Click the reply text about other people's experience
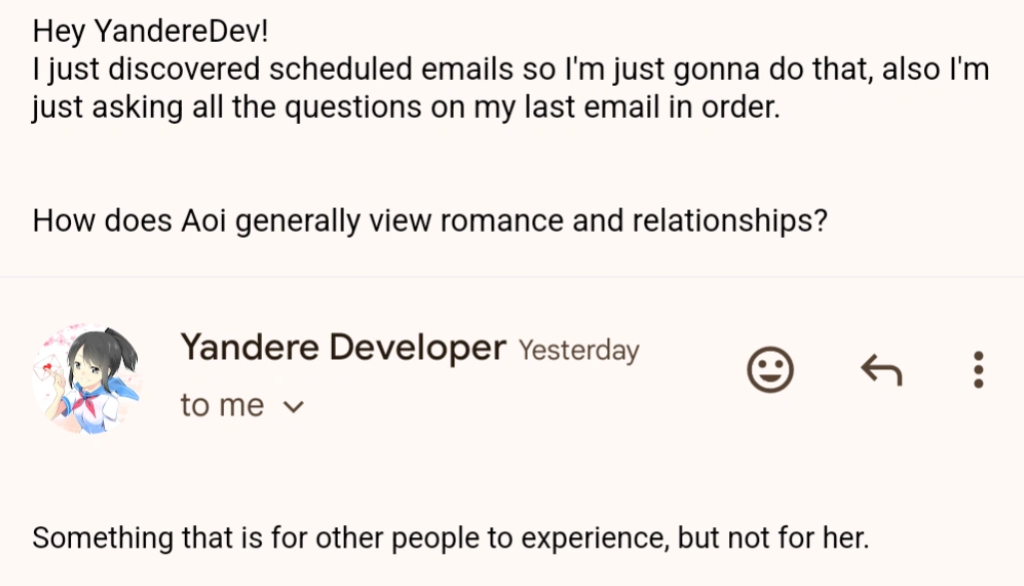The width and height of the screenshot is (1024, 586). [451, 538]
